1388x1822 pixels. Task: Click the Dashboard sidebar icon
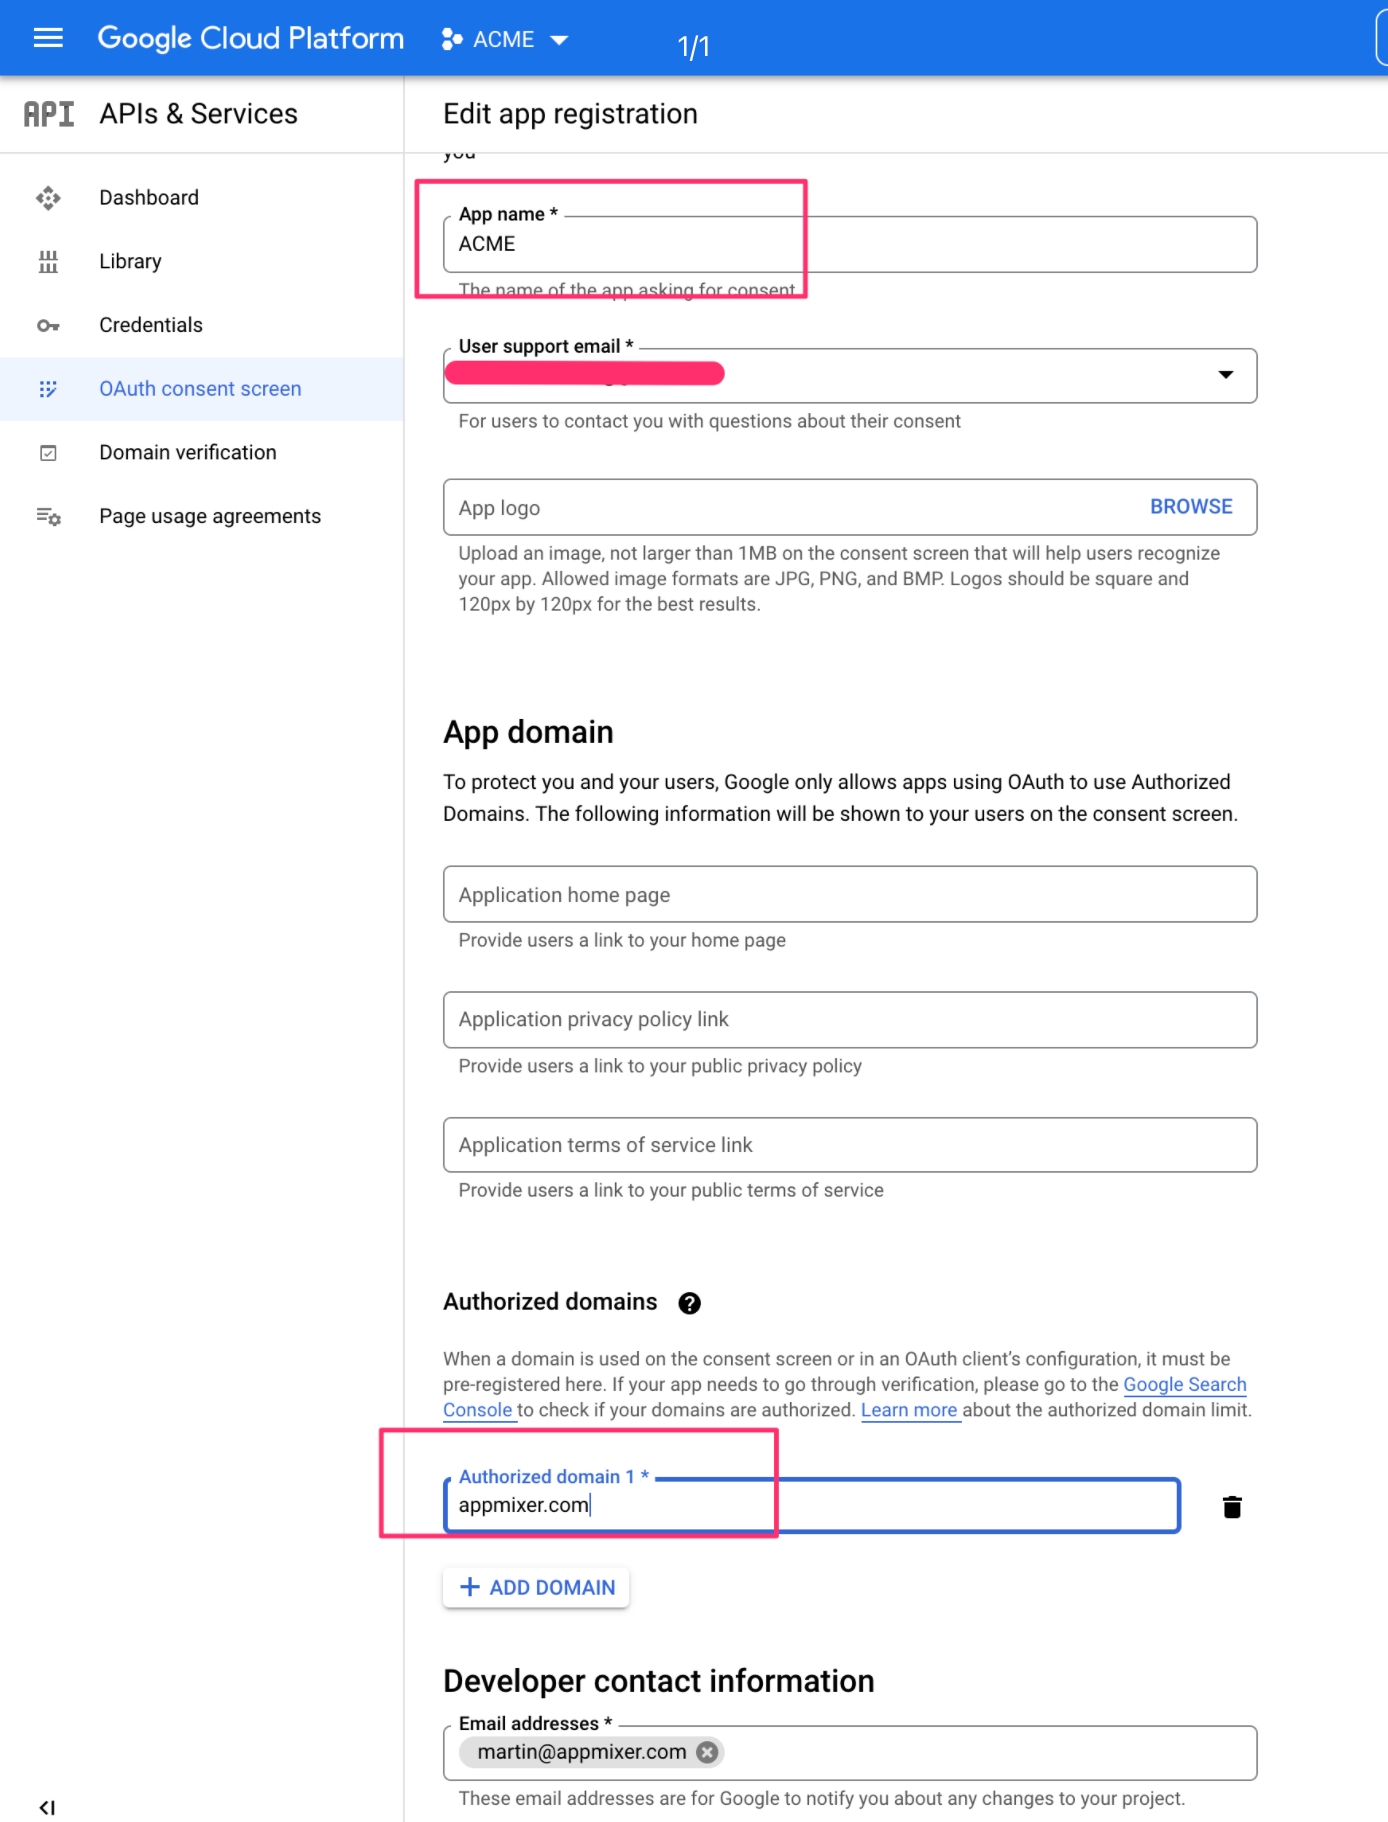click(48, 198)
